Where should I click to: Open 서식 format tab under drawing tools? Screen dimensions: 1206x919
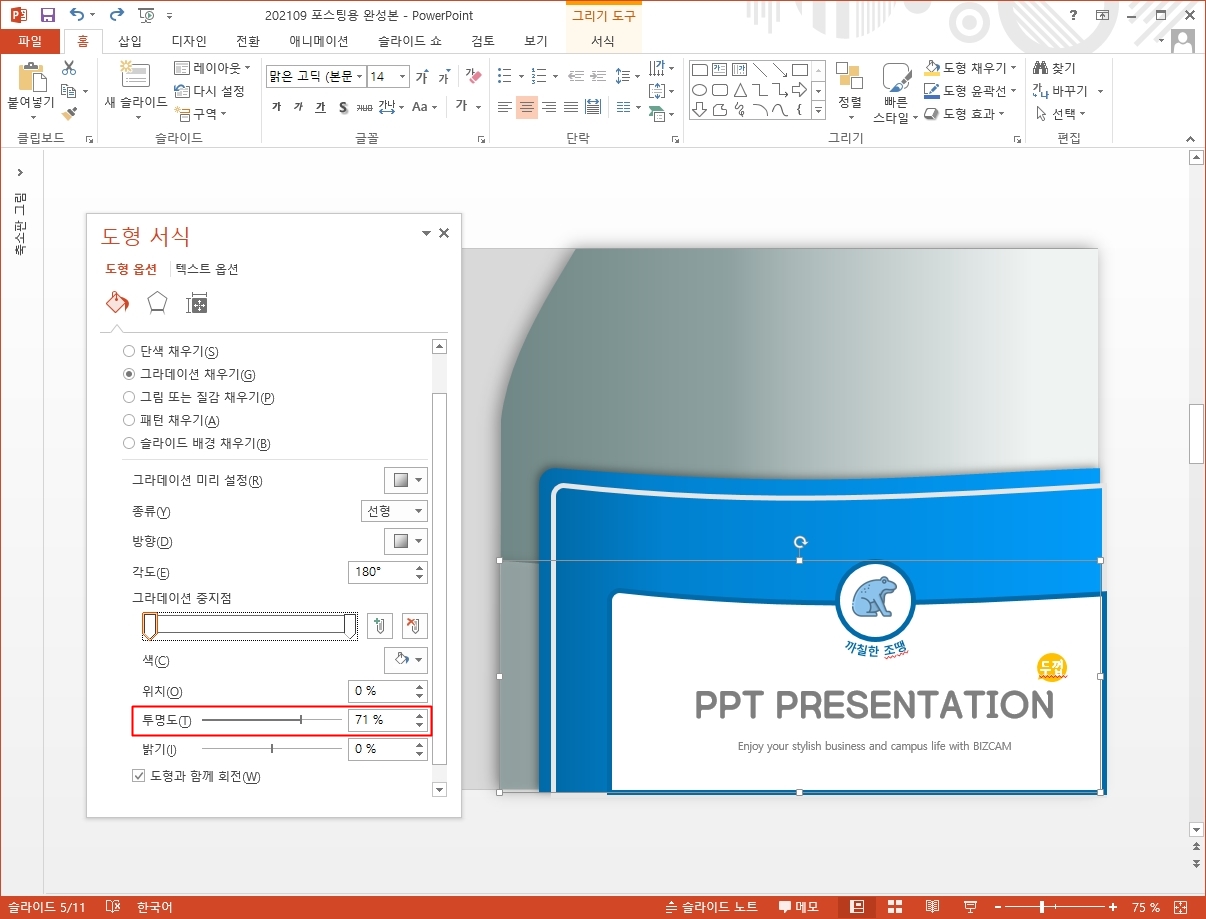pos(603,41)
